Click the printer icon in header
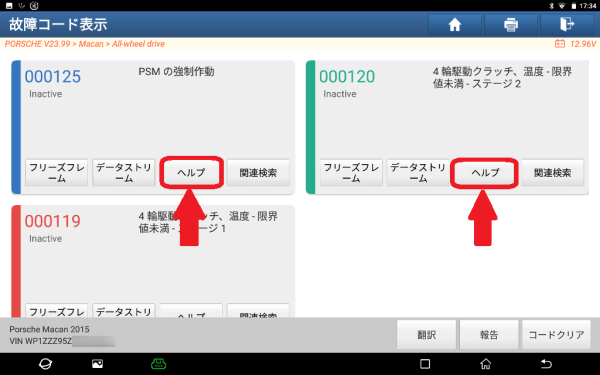Screen dimensions: 600x375 (511, 25)
